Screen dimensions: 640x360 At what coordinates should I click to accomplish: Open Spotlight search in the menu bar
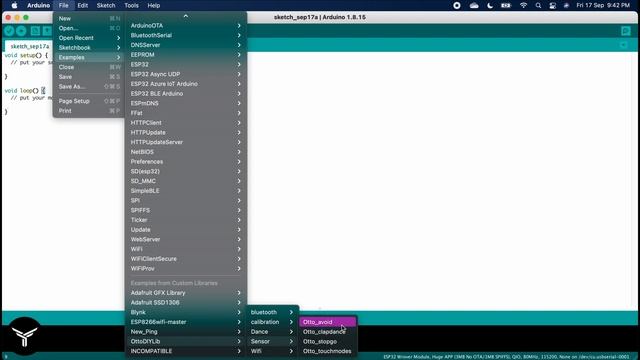(x=538, y=5)
